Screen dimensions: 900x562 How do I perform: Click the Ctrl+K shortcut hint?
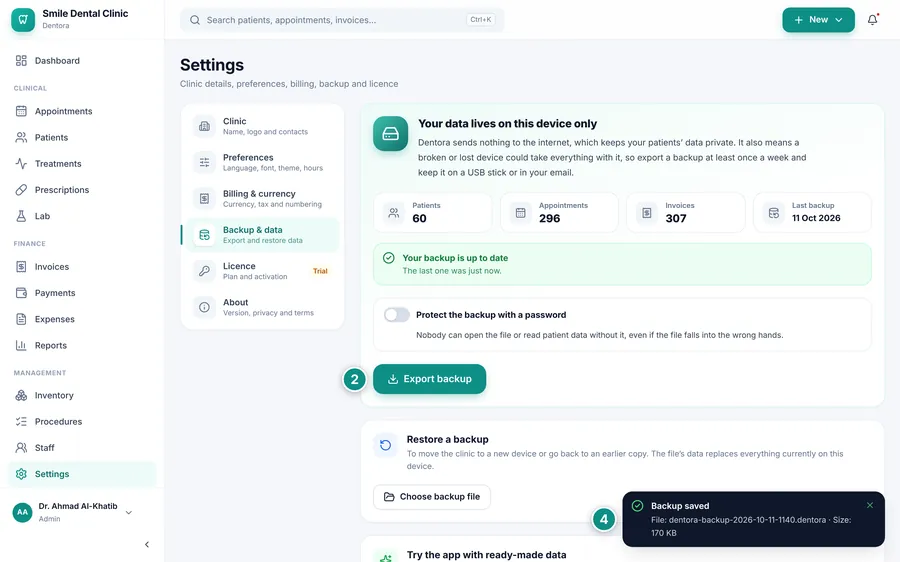(x=480, y=20)
